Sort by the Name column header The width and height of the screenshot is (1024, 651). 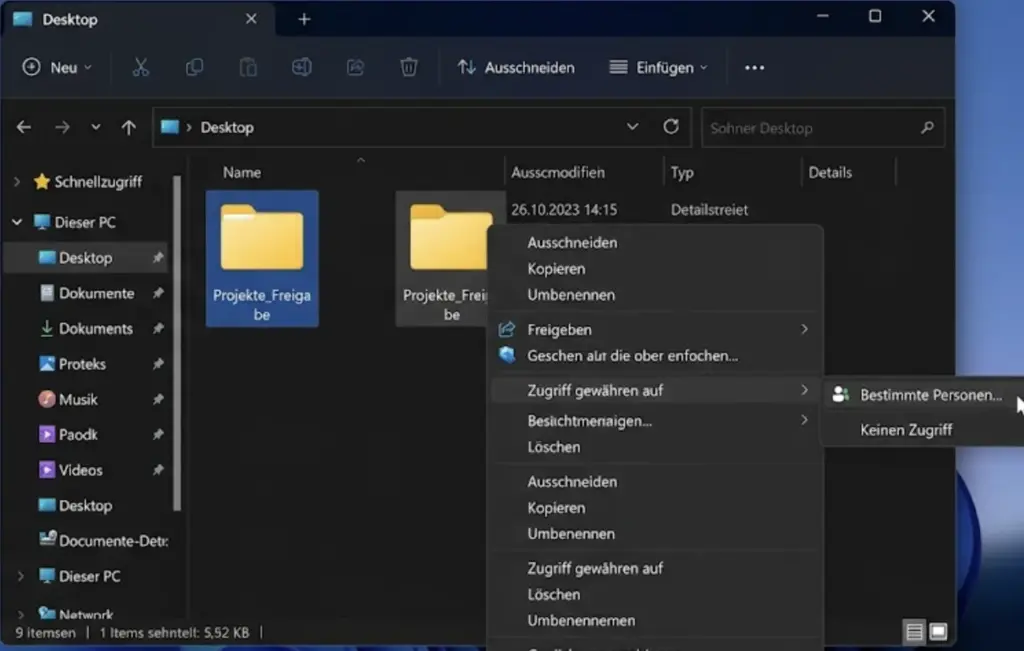[x=242, y=172]
